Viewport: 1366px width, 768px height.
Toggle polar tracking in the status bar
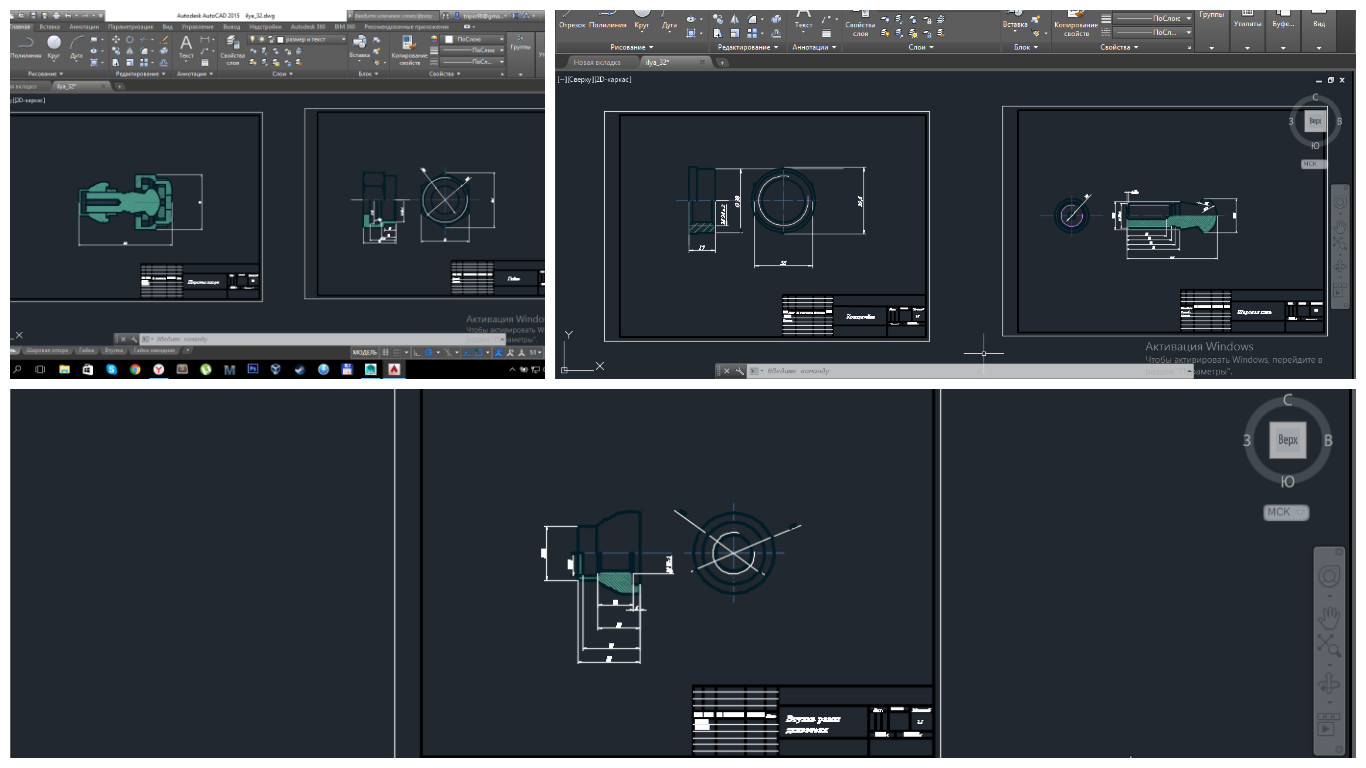click(429, 352)
